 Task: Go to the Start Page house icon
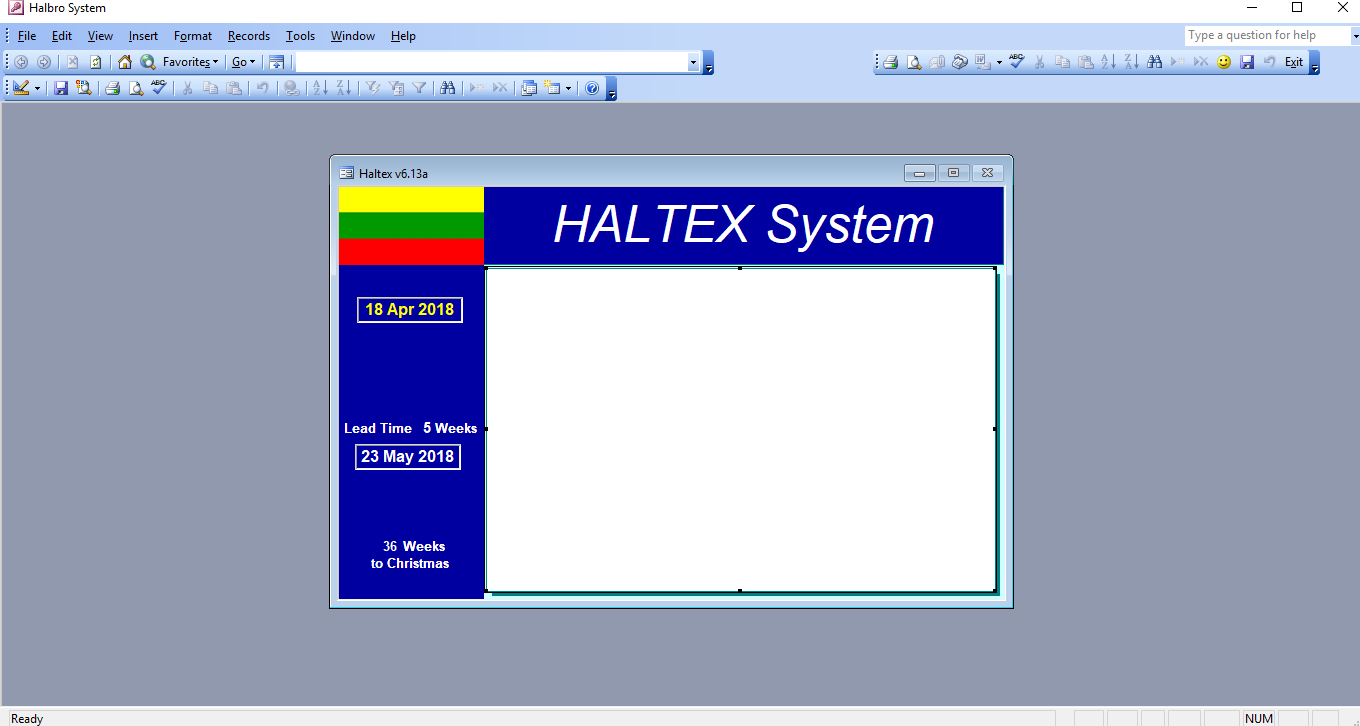pyautogui.click(x=125, y=62)
